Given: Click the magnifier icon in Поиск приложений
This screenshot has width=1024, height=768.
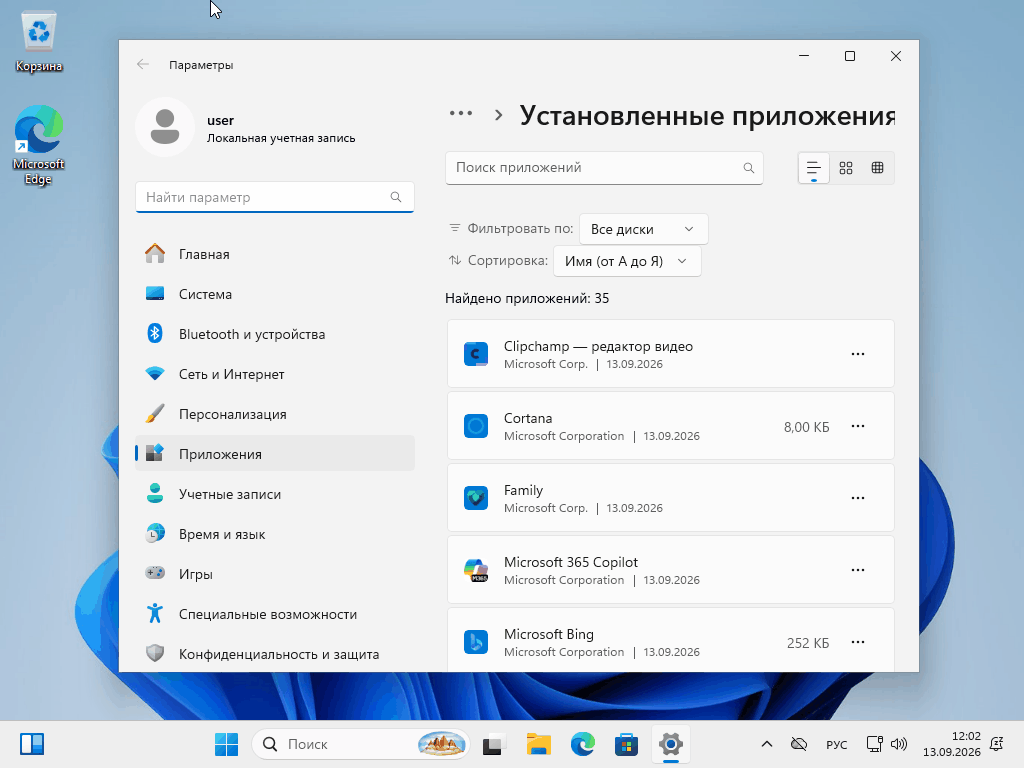Looking at the screenshot, I should pos(748,168).
